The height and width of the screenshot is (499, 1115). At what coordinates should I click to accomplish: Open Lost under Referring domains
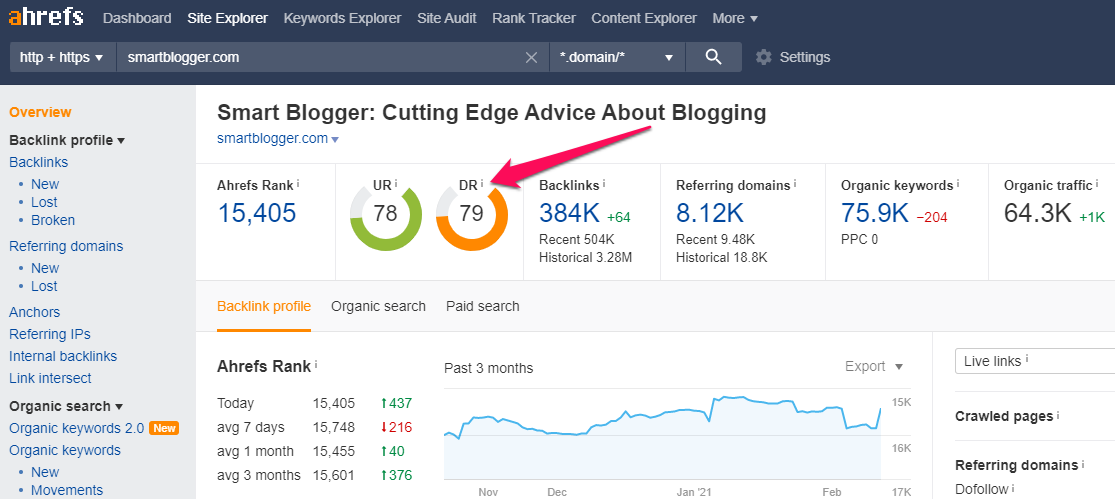tap(44, 286)
